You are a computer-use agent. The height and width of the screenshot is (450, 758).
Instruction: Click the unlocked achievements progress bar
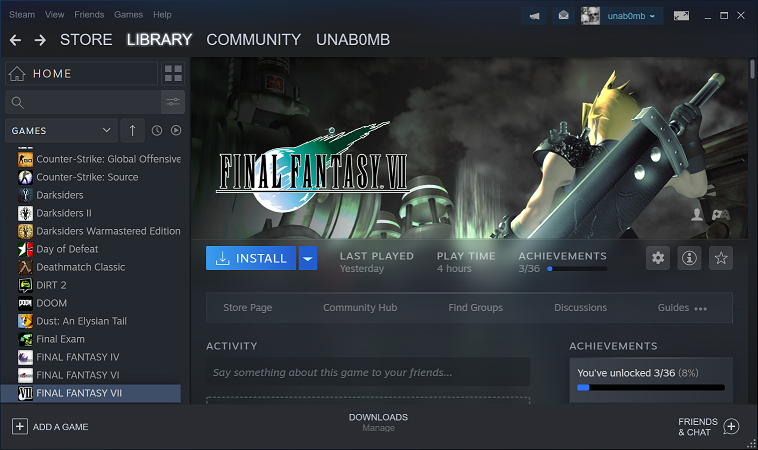(x=651, y=388)
